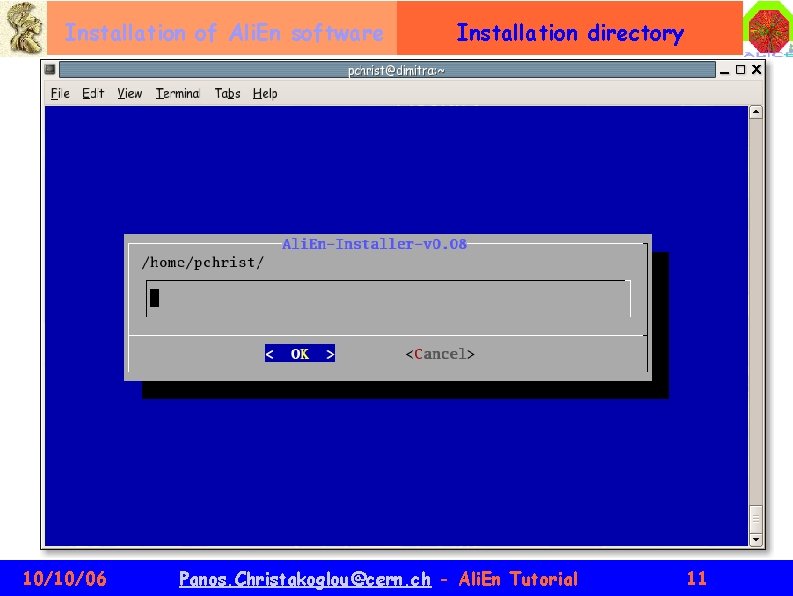793x596 pixels.
Task: Focus the installation directory input field
Action: tap(388, 299)
